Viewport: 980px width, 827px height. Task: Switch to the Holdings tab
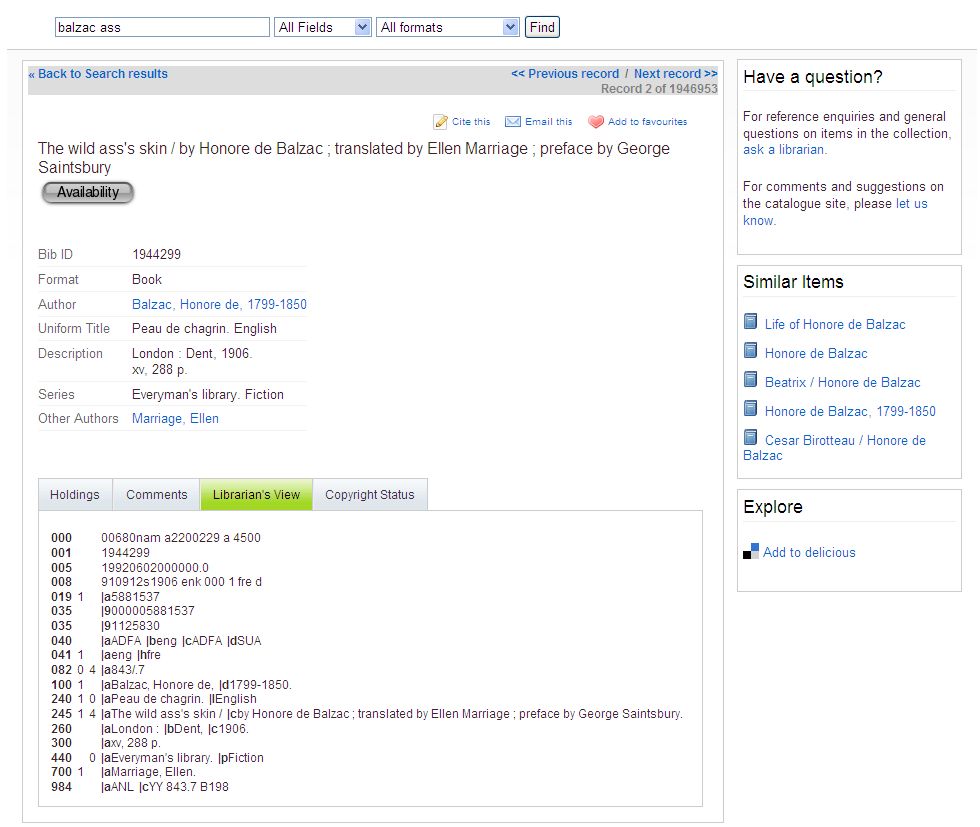click(75, 495)
